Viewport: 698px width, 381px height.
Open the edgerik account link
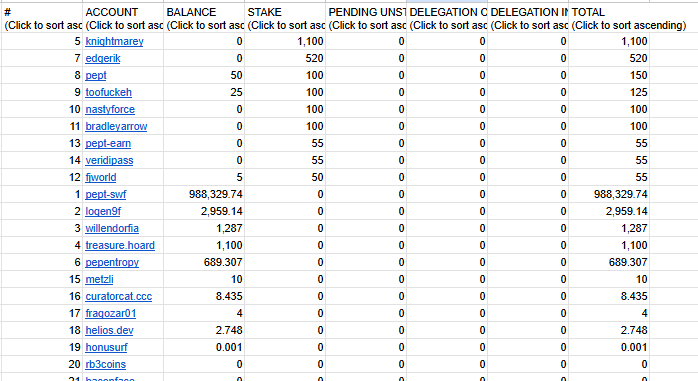[x=103, y=58]
